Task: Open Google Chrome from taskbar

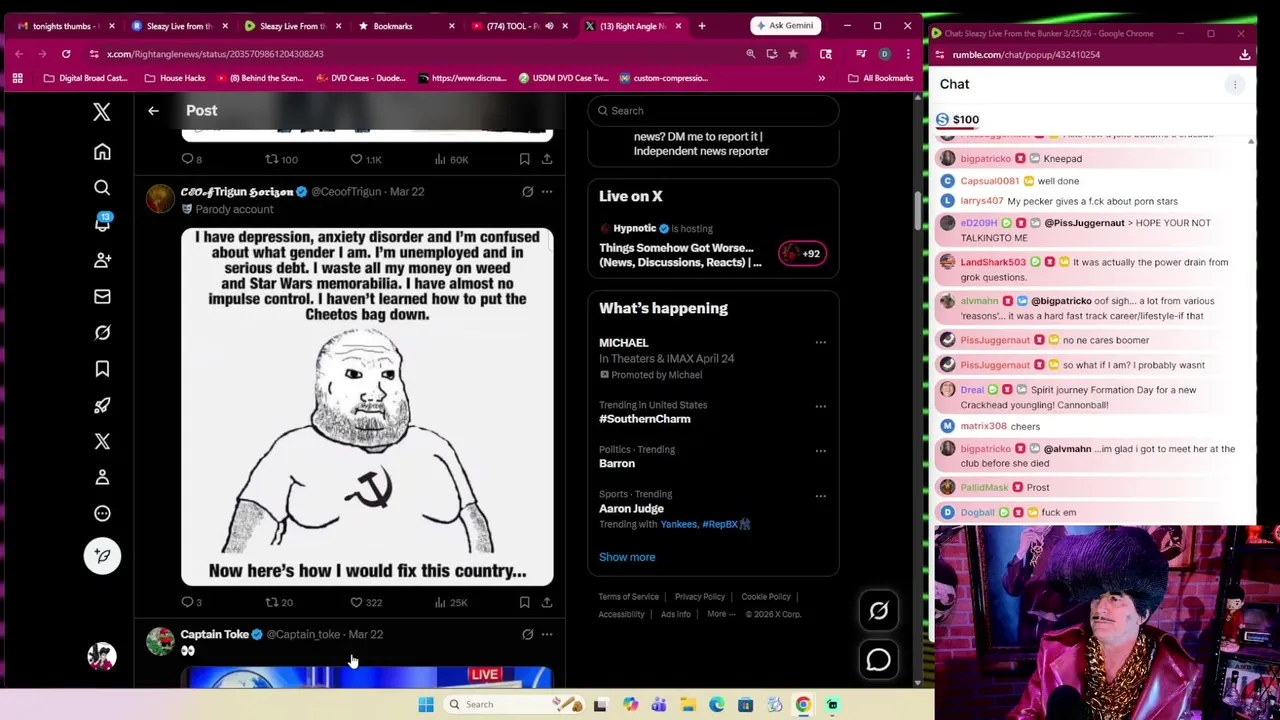Action: coord(803,705)
